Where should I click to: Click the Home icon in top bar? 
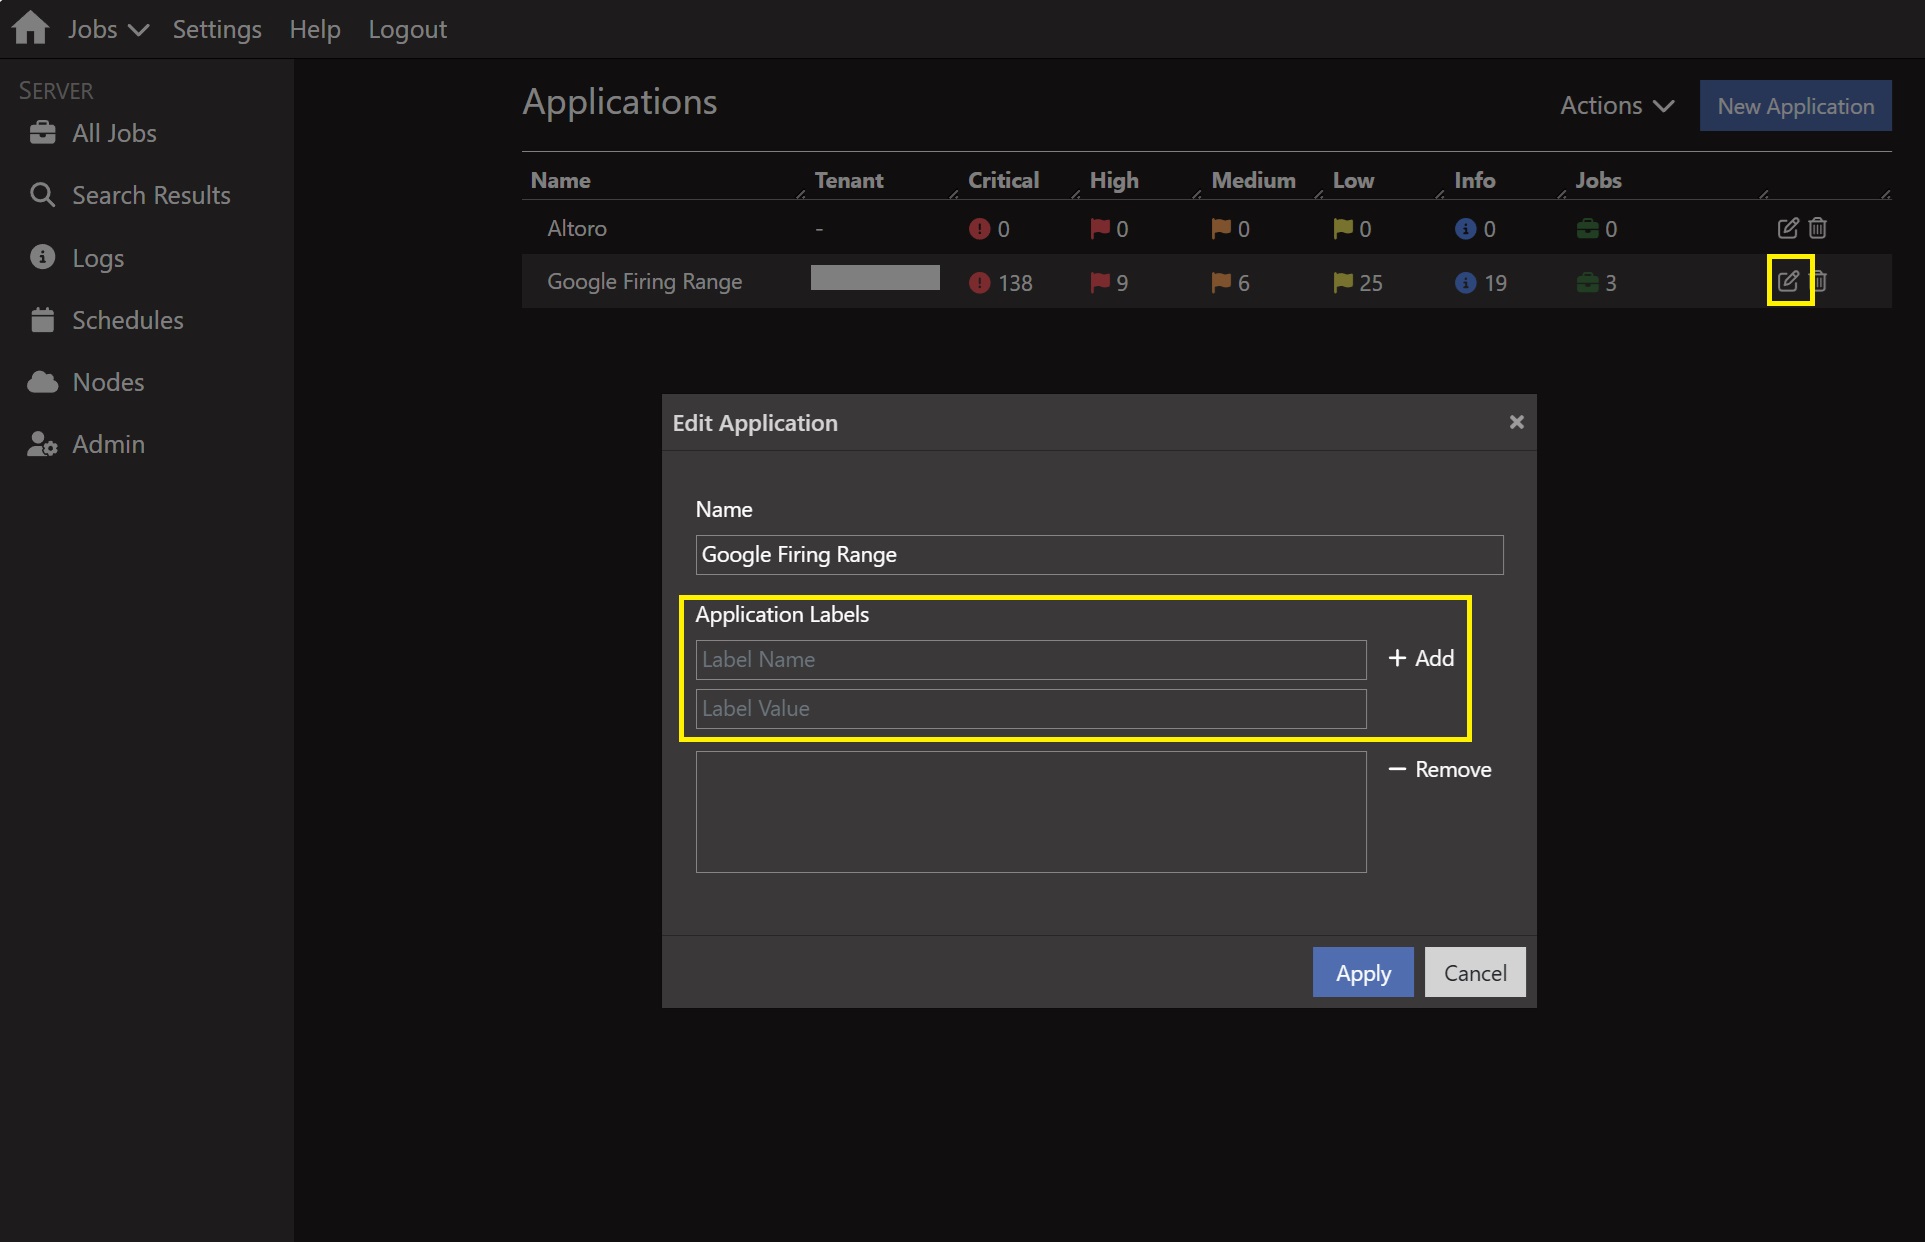click(30, 28)
